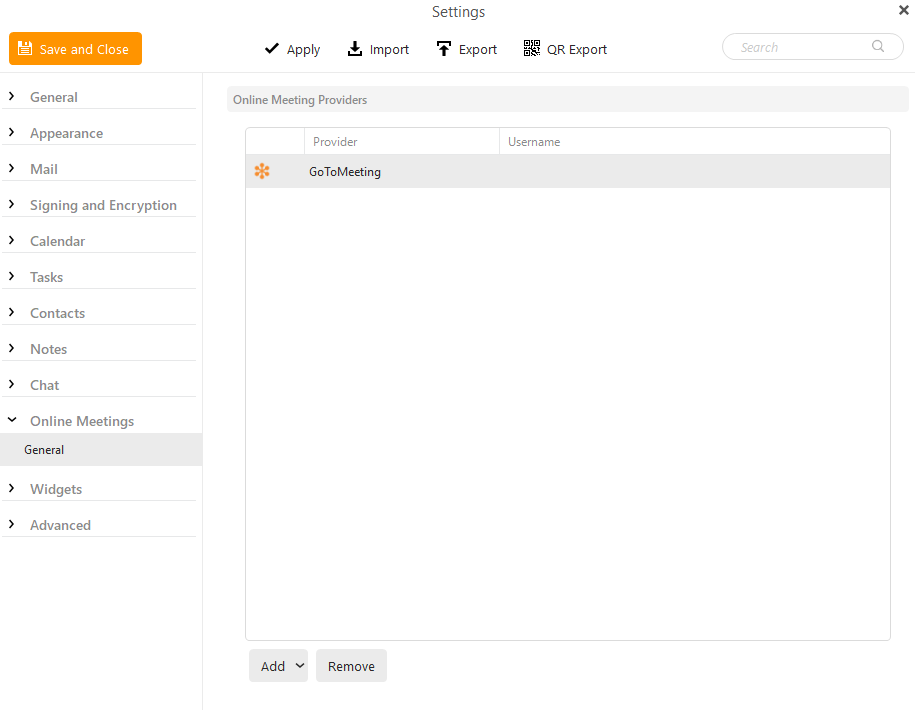The height and width of the screenshot is (710, 915).
Task: Expand the Notes section chevron
Action: pos(11,348)
